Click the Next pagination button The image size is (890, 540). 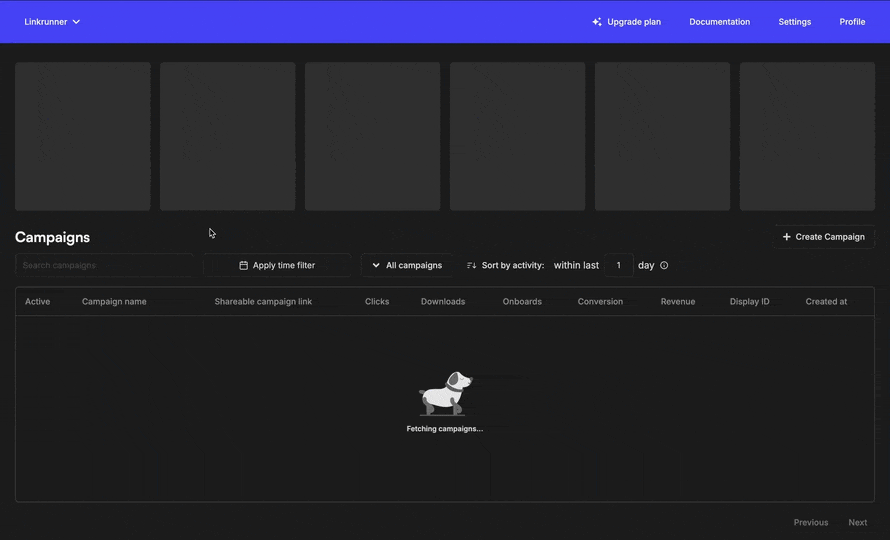[x=857, y=522]
